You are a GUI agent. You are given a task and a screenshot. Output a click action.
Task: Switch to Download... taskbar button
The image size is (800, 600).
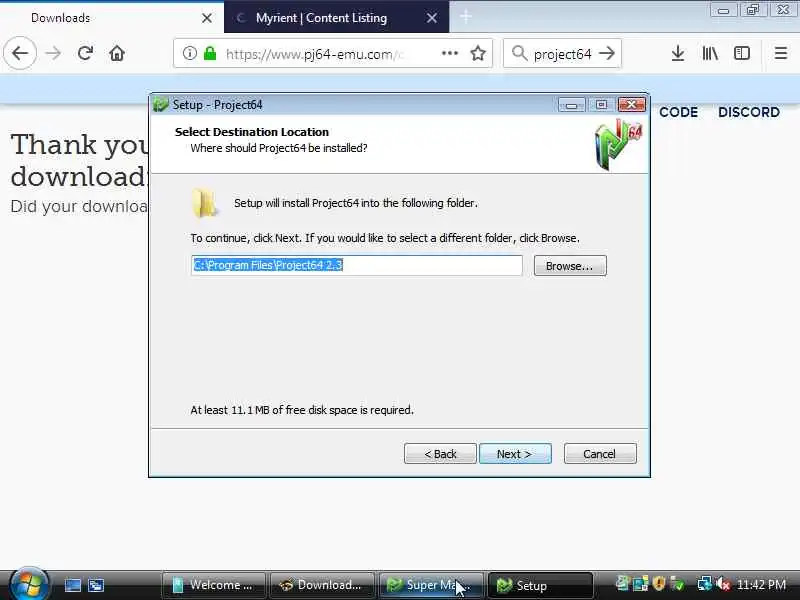coord(322,585)
